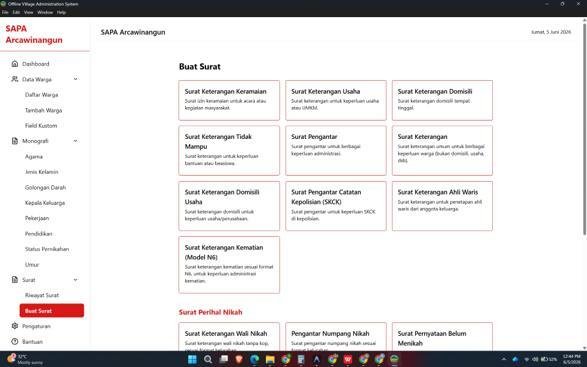This screenshot has height=367, width=587.
Task: Choose the Surat Keterangan Domisili tempat tinggal card
Action: pyautogui.click(x=442, y=100)
